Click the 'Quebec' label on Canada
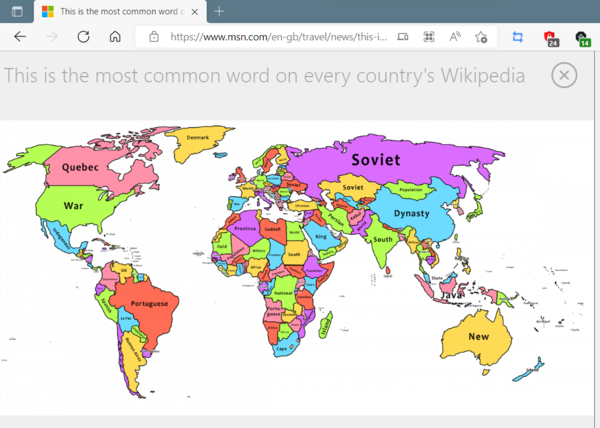This screenshot has width=600, height=428. pos(80,167)
